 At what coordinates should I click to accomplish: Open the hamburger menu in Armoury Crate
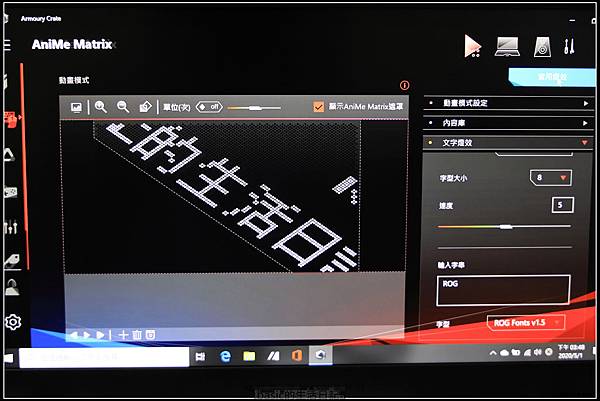point(7,45)
